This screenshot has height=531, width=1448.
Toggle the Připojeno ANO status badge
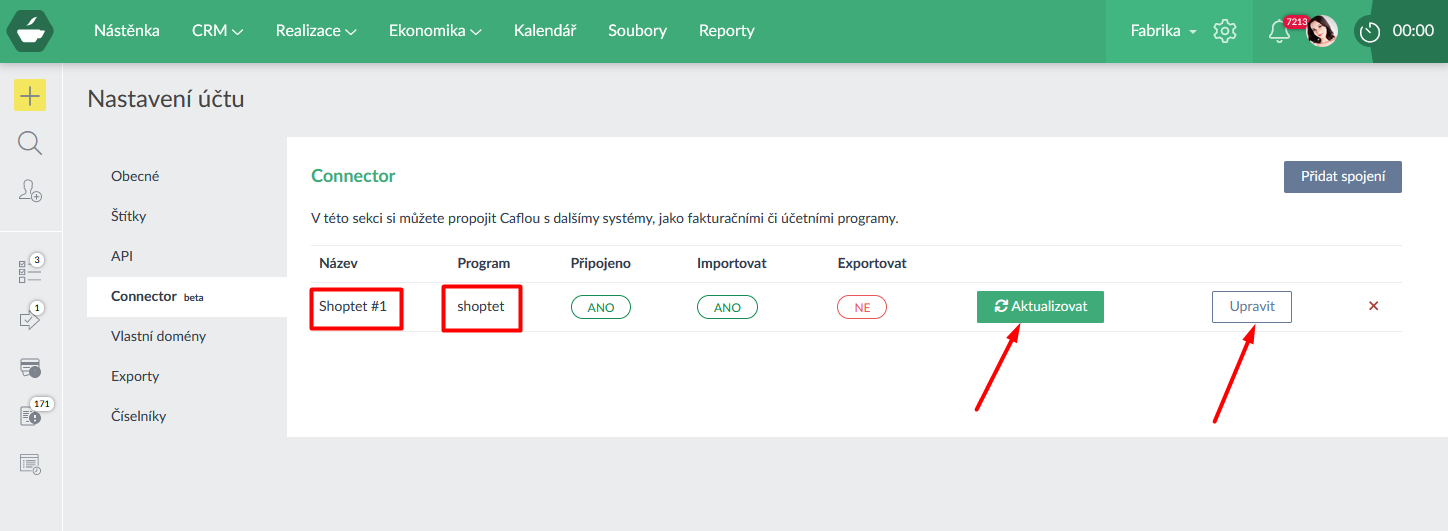[600, 307]
